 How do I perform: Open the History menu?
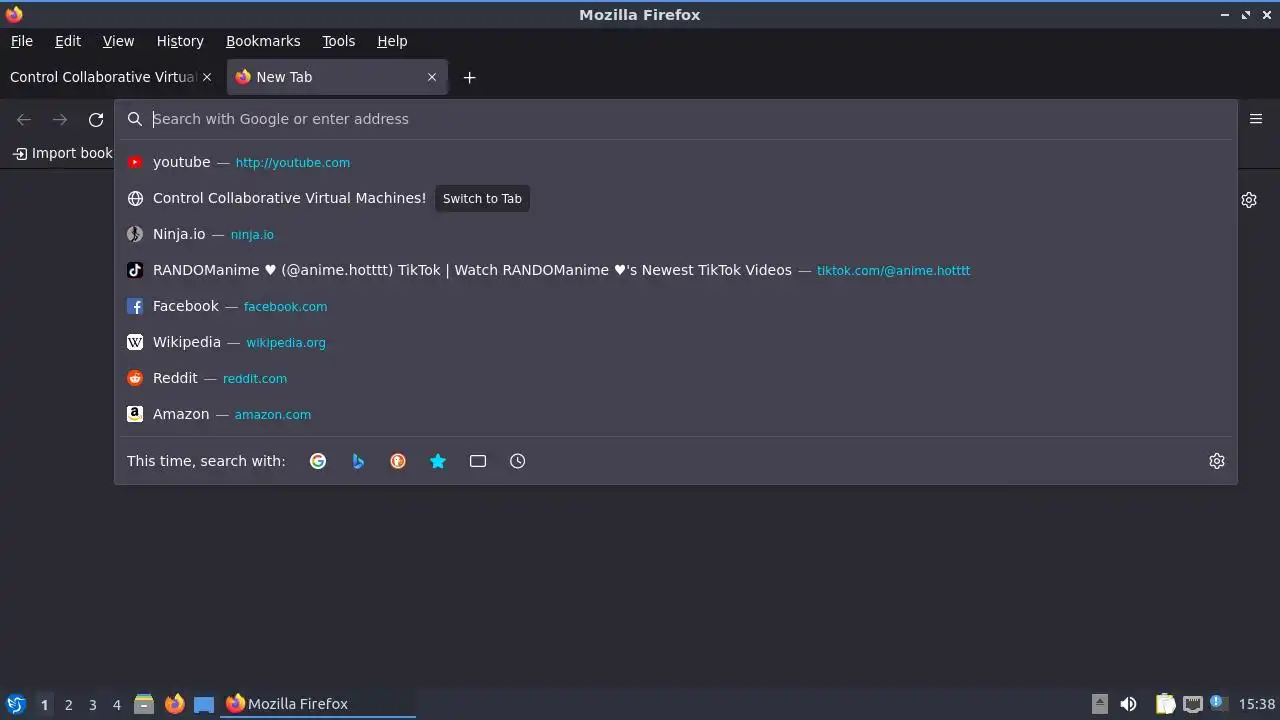pyautogui.click(x=180, y=41)
